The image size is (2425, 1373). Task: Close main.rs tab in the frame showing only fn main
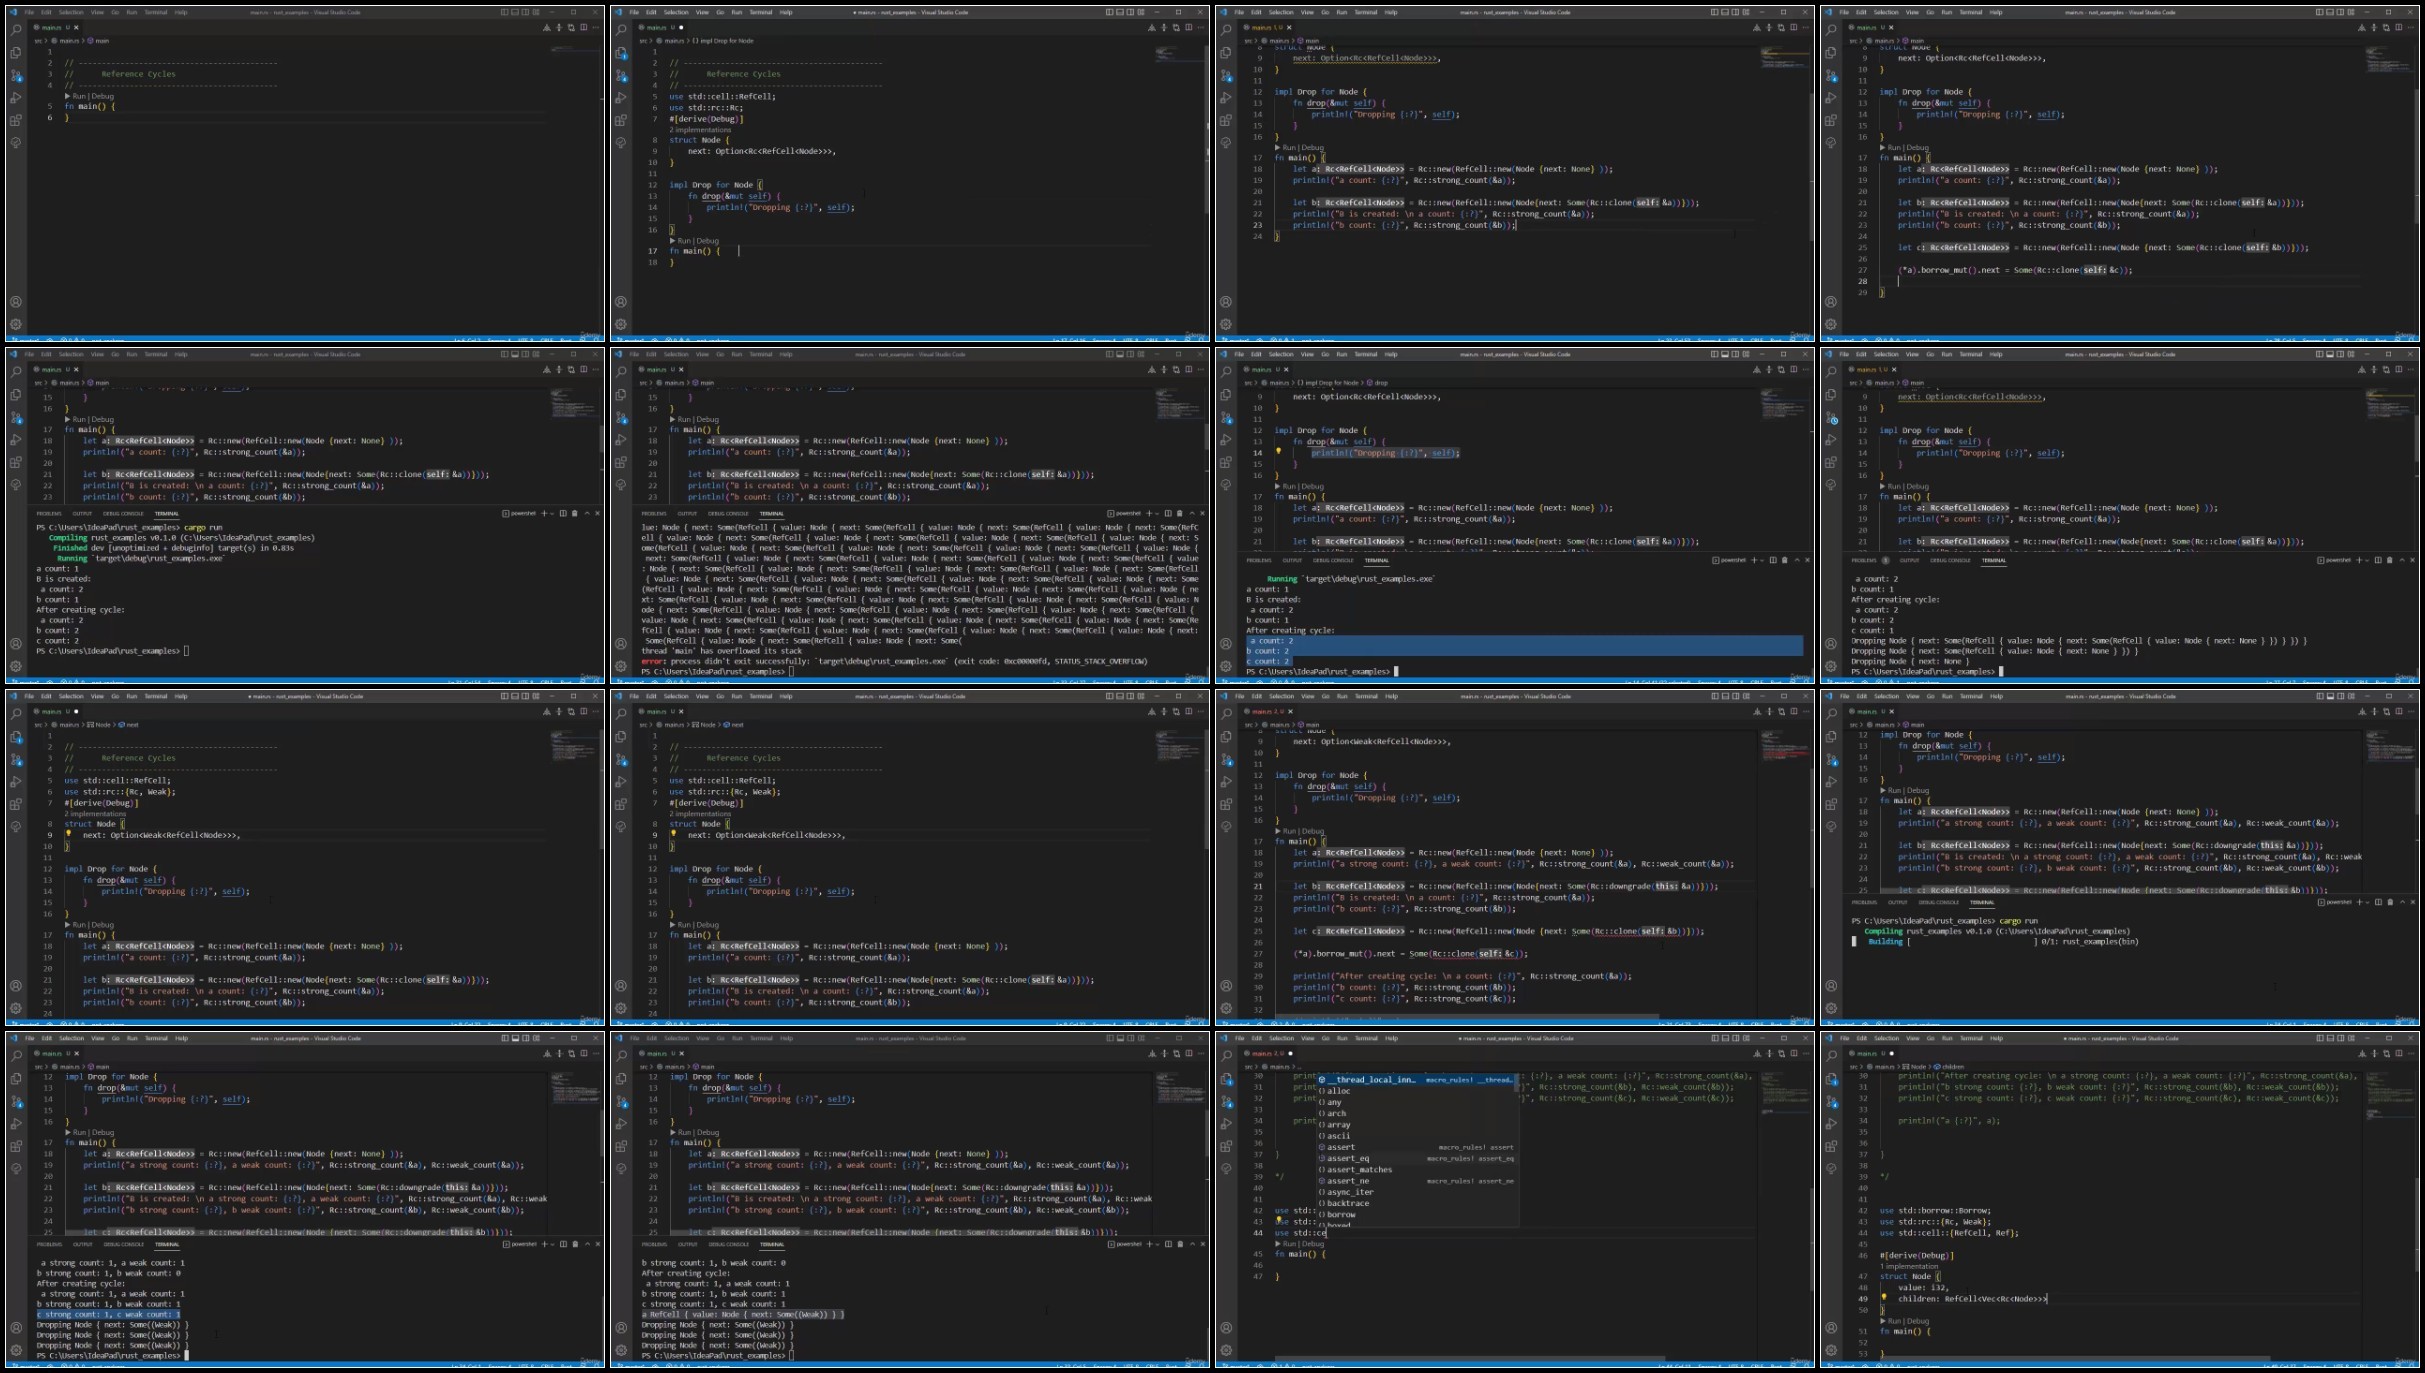click(77, 27)
